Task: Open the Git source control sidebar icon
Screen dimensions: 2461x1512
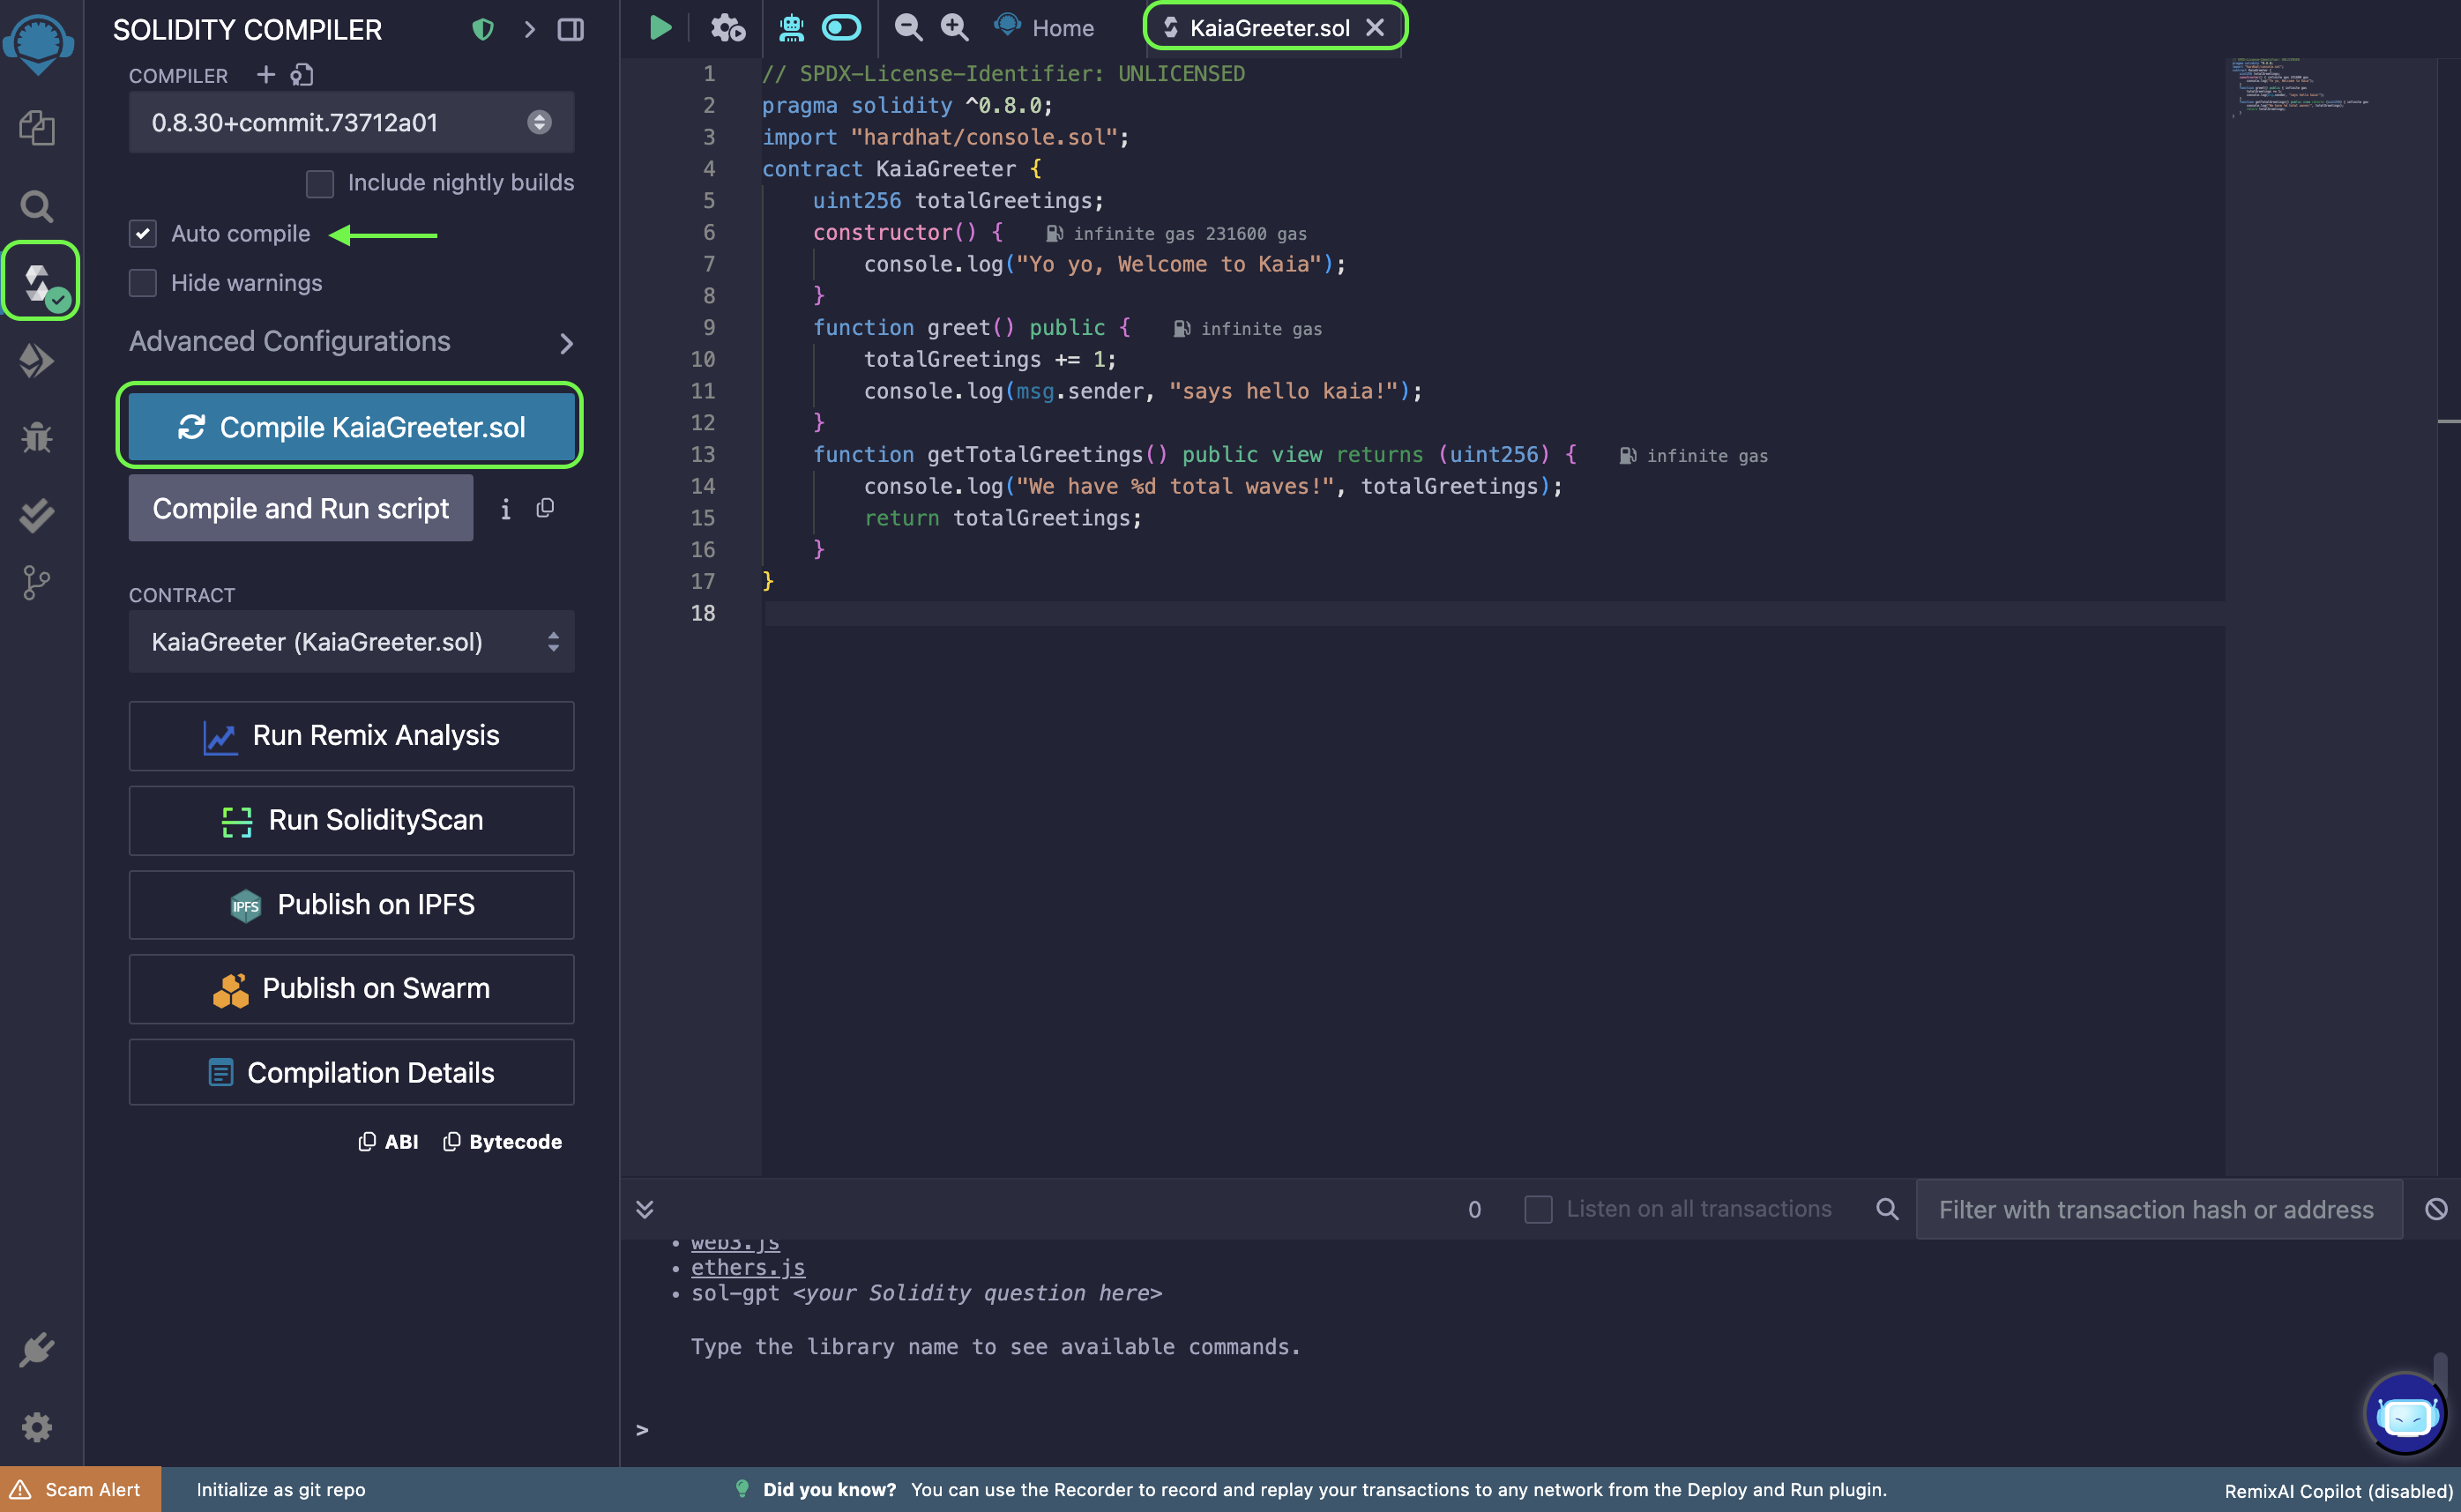Action: click(36, 583)
